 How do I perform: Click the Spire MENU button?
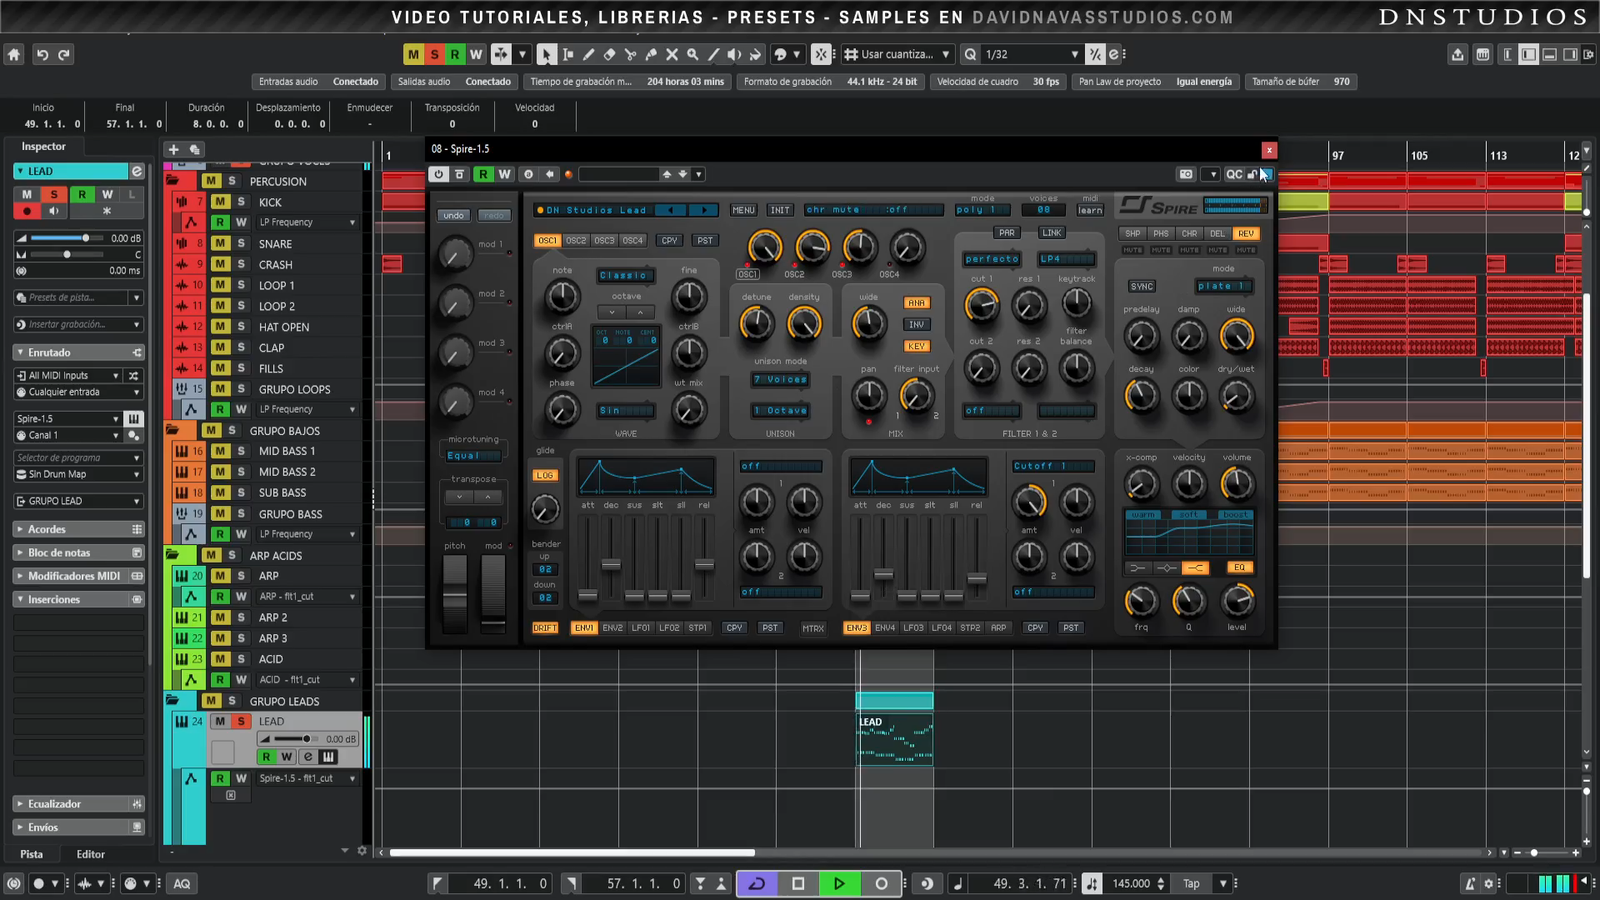click(743, 210)
